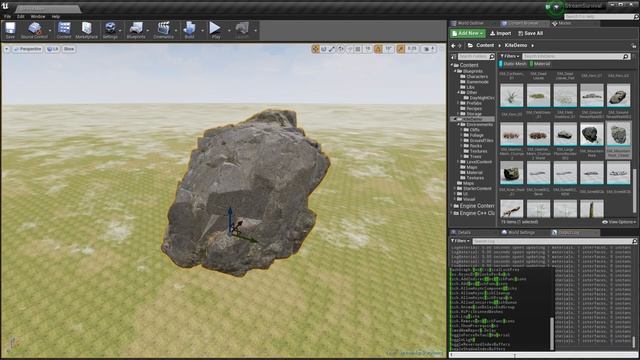Open the Marketplace from the toolbar

[x=87, y=30]
